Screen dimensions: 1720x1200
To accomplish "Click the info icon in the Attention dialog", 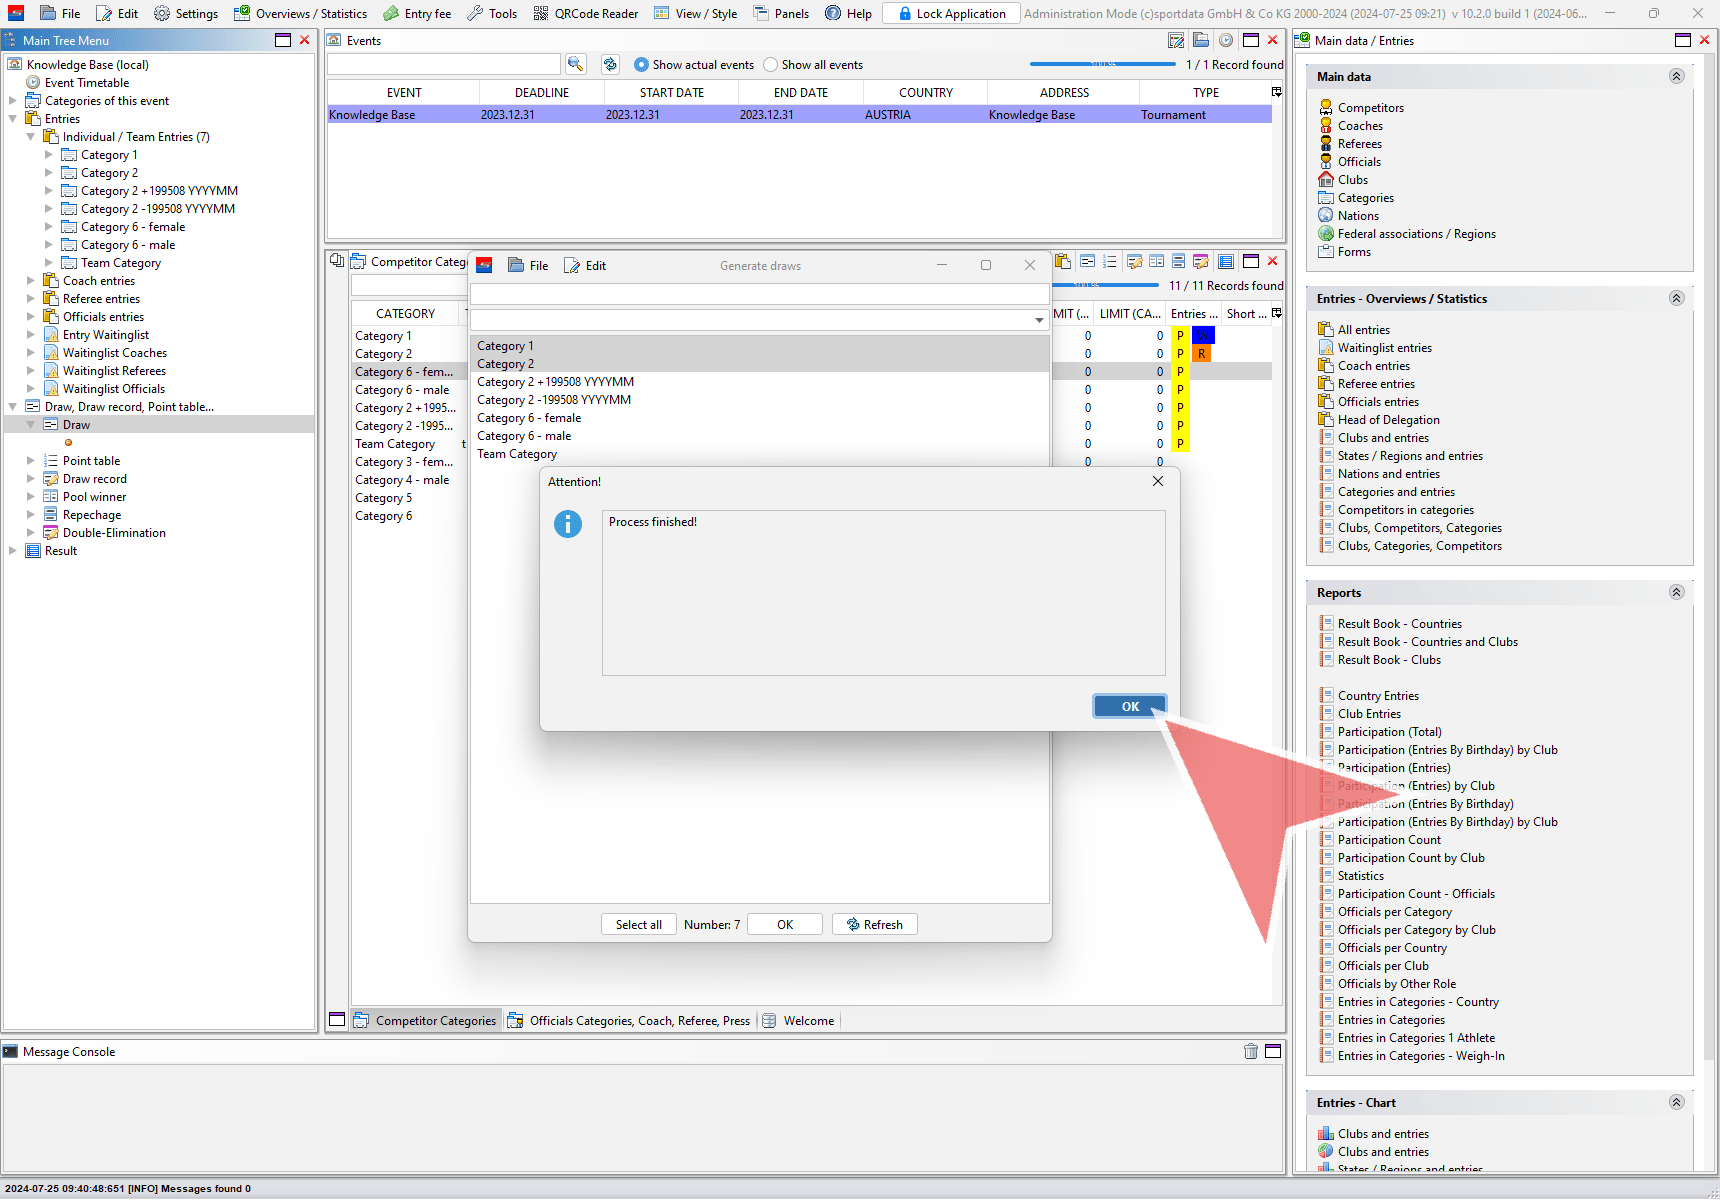I will (x=568, y=524).
